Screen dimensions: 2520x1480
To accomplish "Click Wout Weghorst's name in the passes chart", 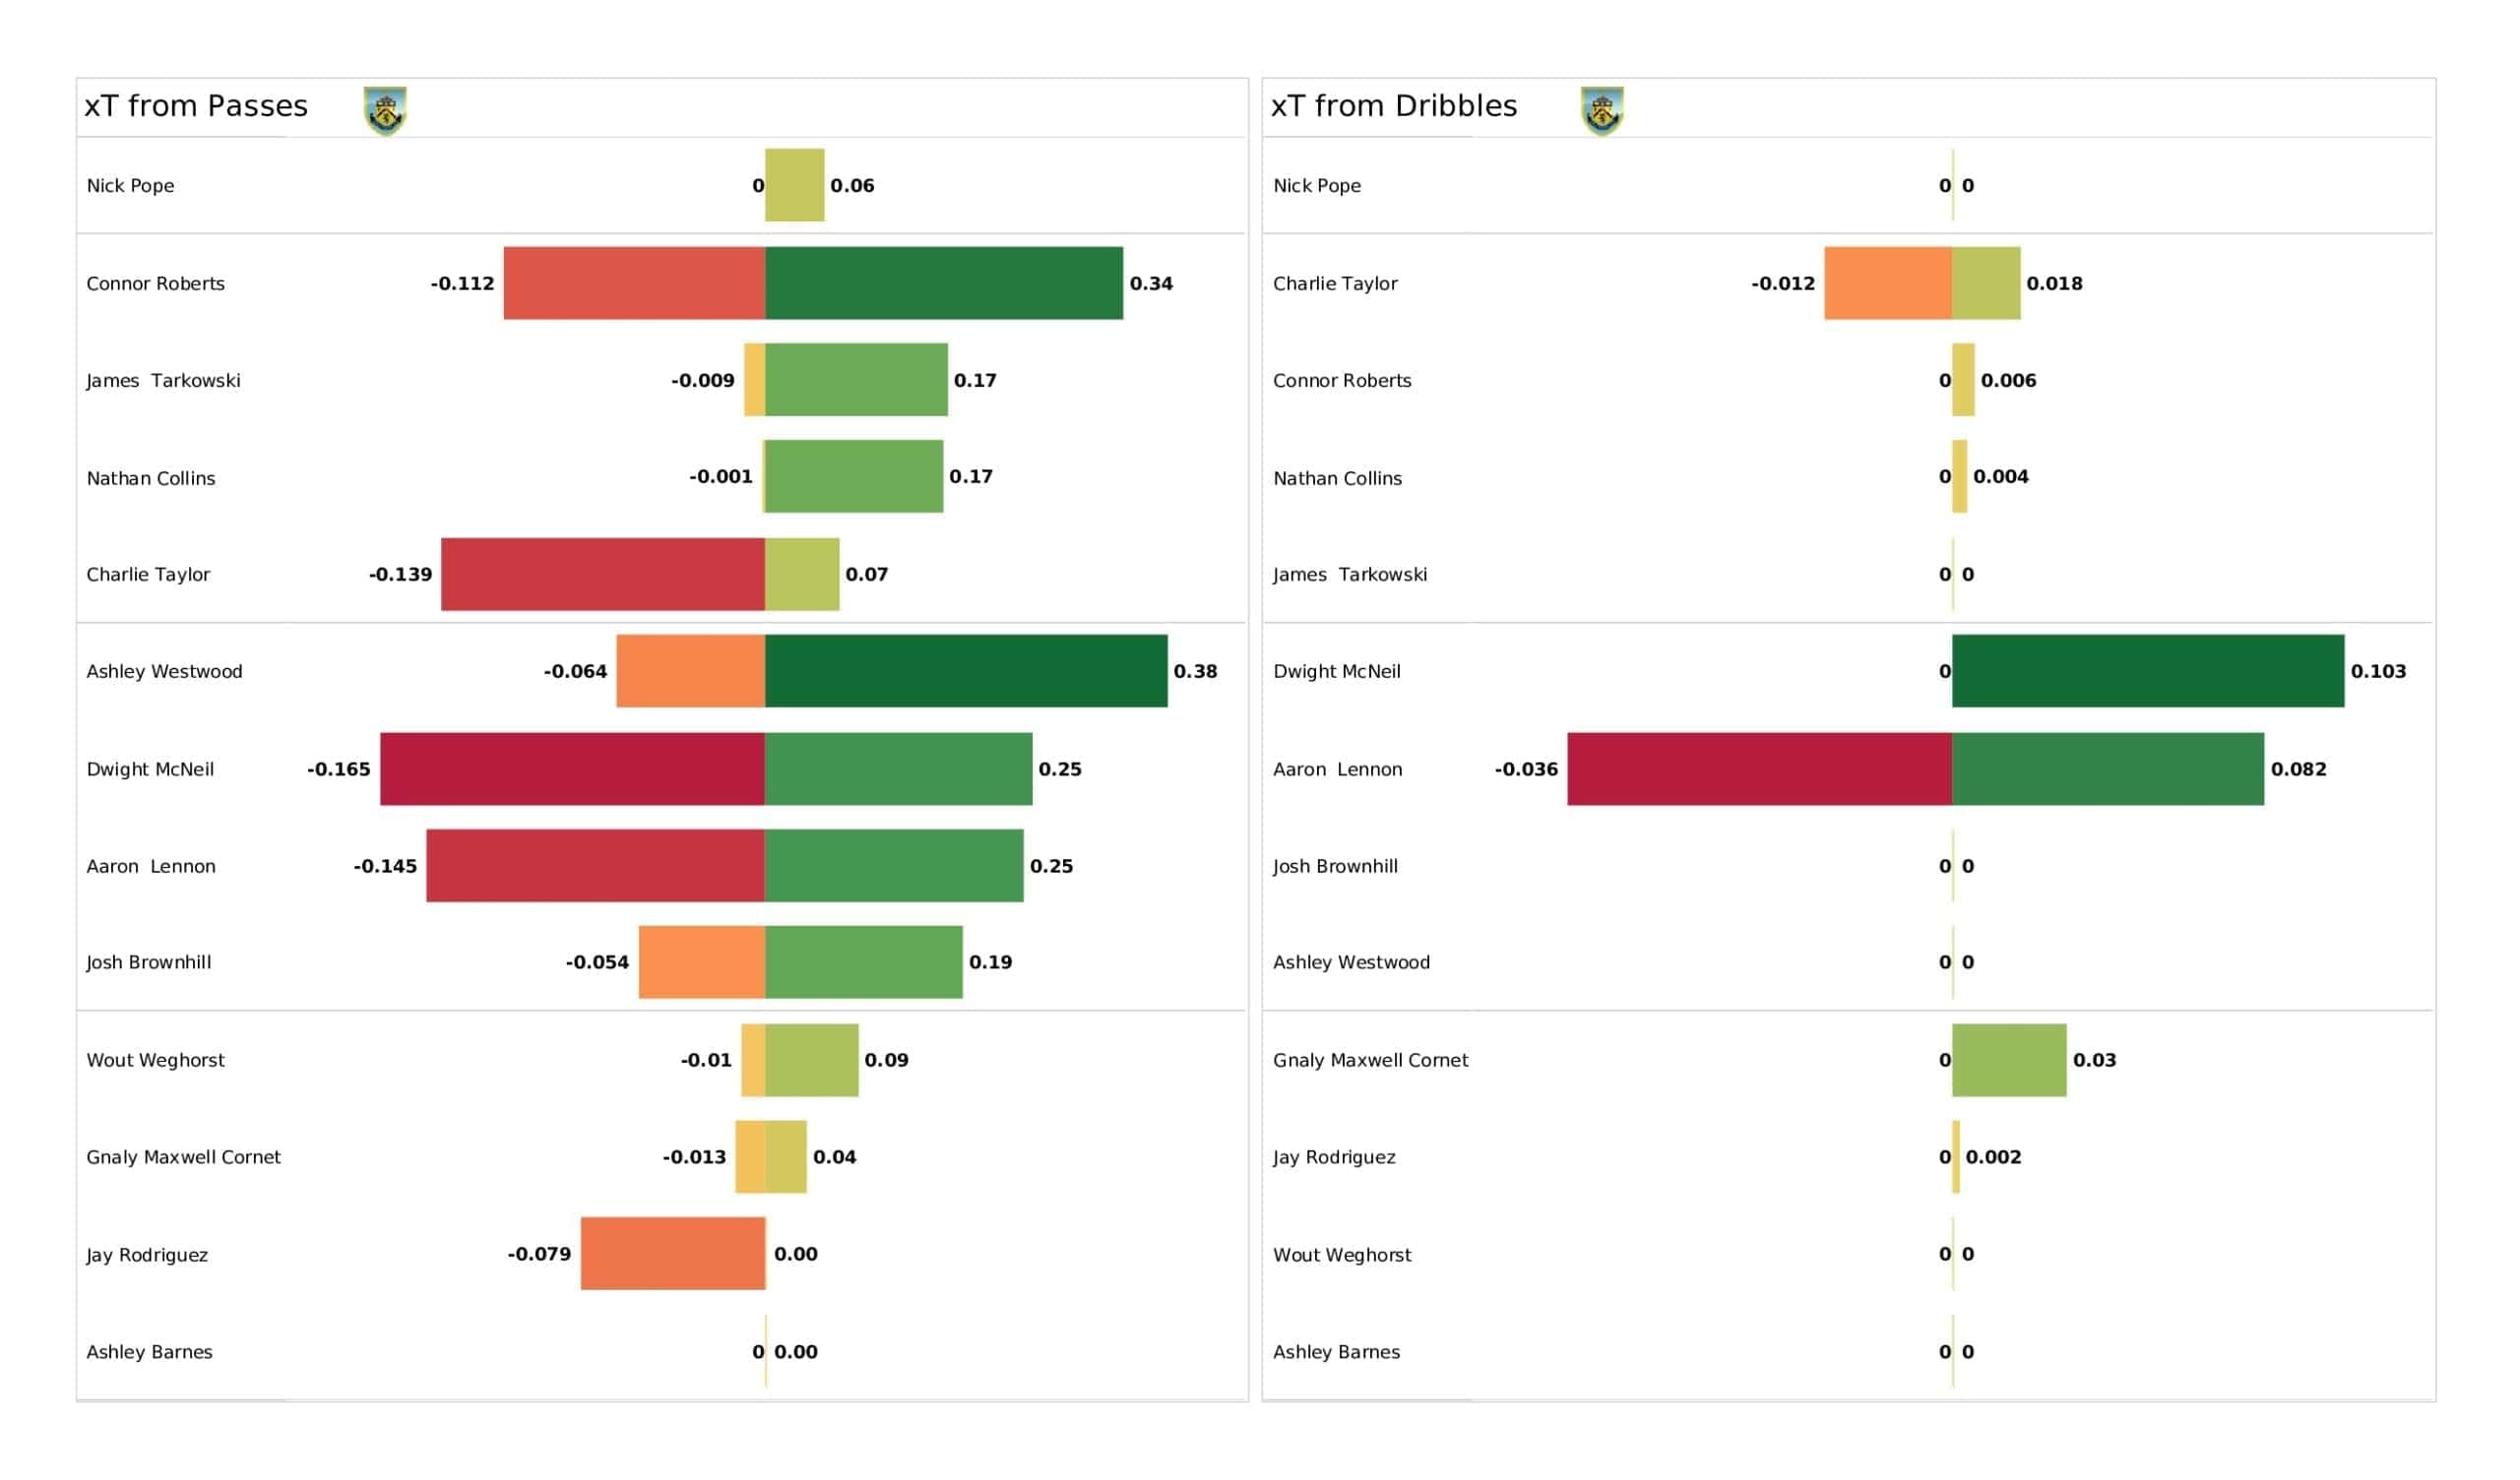I will 155,1060.
